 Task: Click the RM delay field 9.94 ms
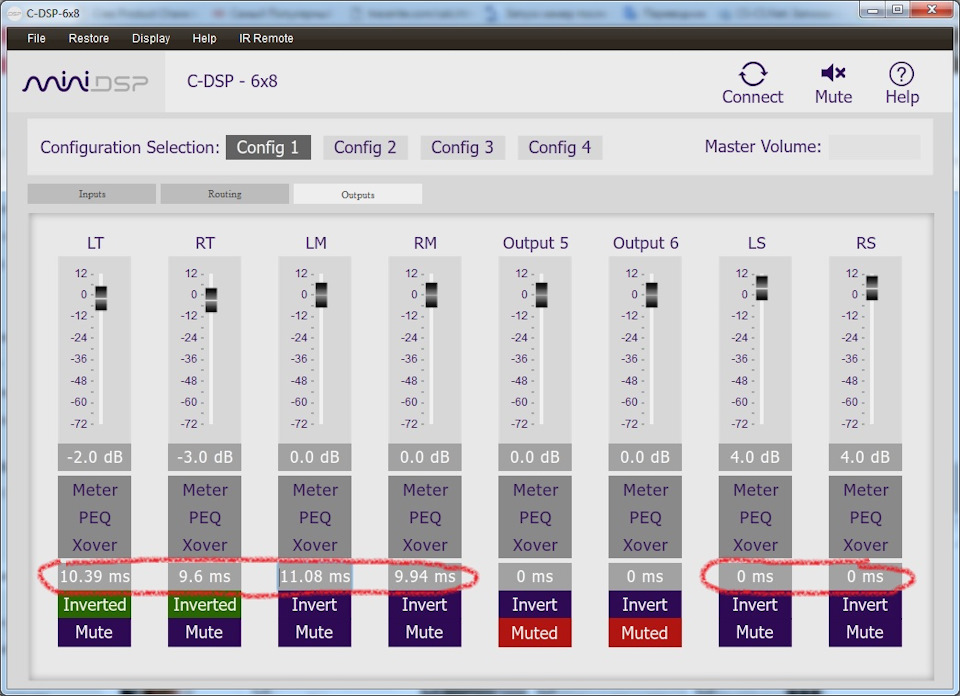tap(425, 577)
